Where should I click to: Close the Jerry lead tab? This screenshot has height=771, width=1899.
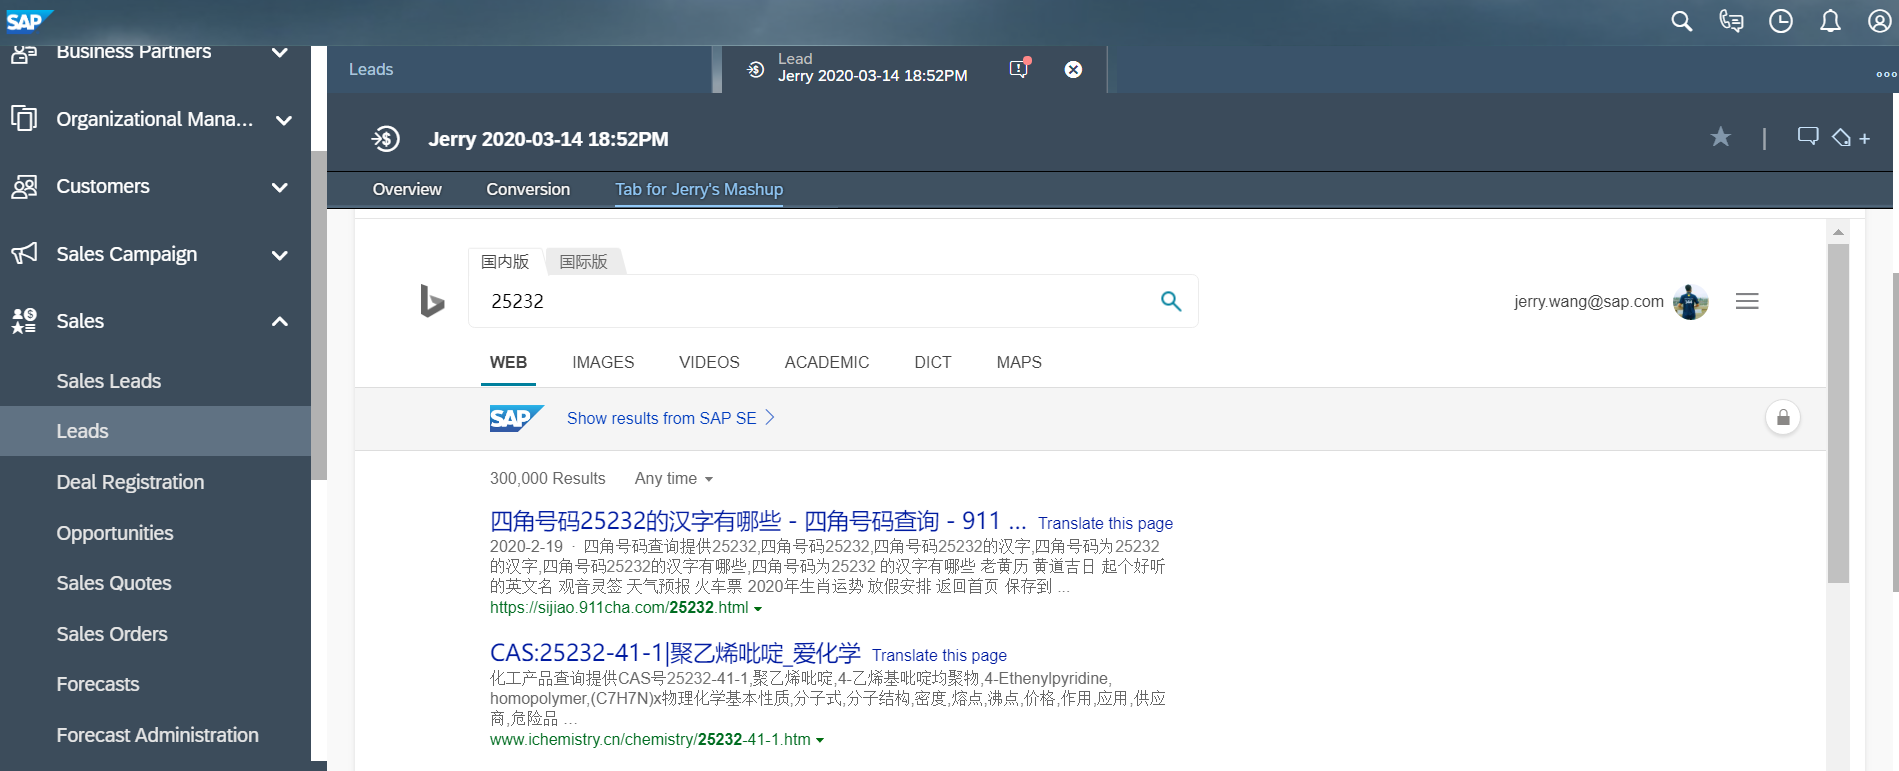pos(1073,69)
